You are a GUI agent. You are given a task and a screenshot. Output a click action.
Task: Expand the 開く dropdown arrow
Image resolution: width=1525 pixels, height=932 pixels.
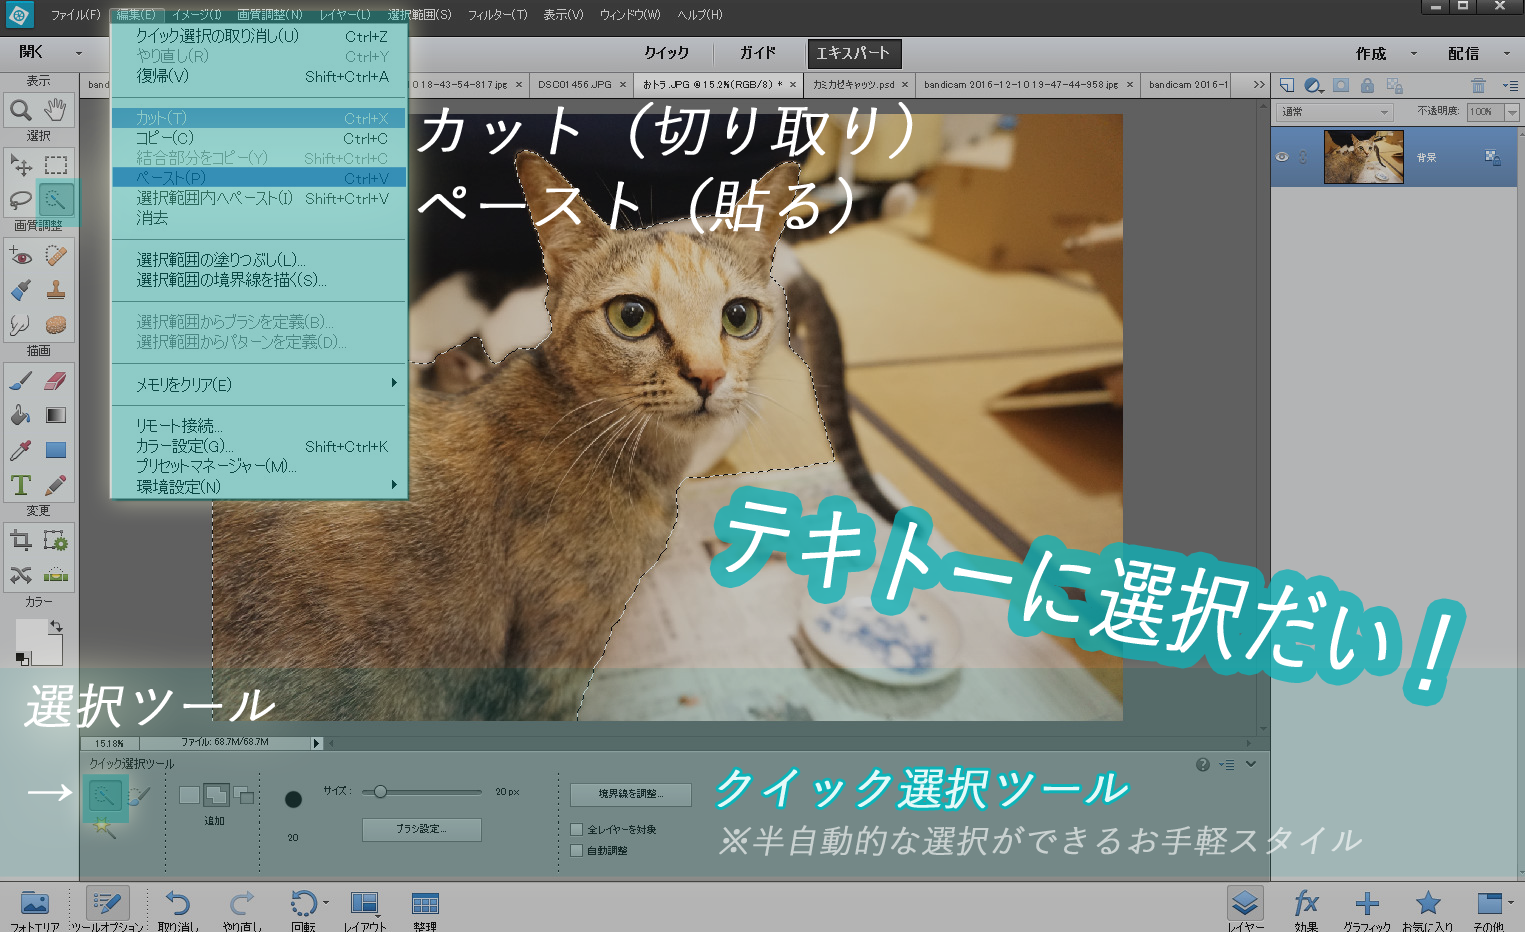(79, 53)
